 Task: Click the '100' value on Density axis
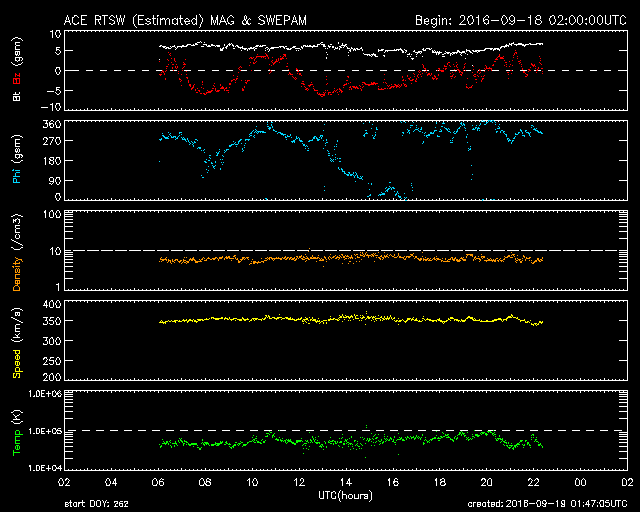(52, 215)
